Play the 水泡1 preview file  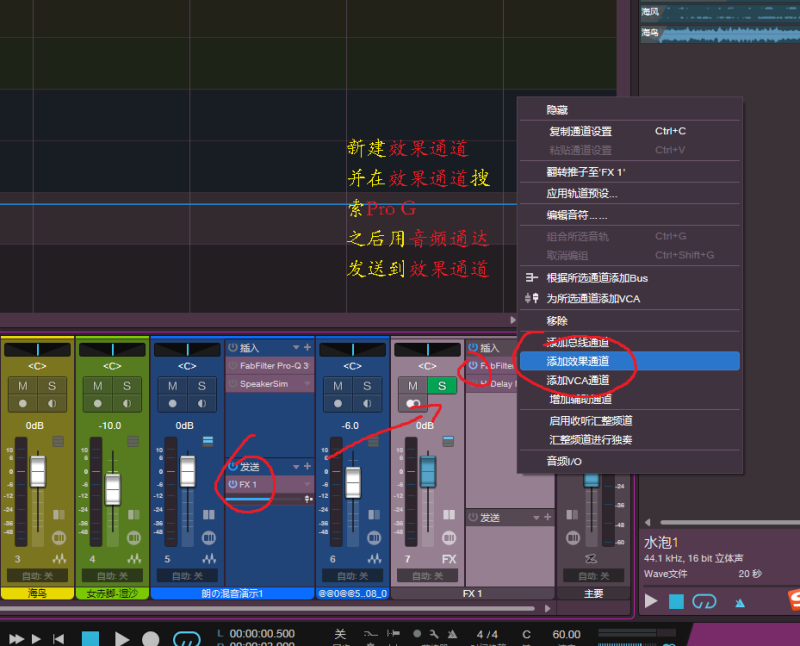coord(651,601)
